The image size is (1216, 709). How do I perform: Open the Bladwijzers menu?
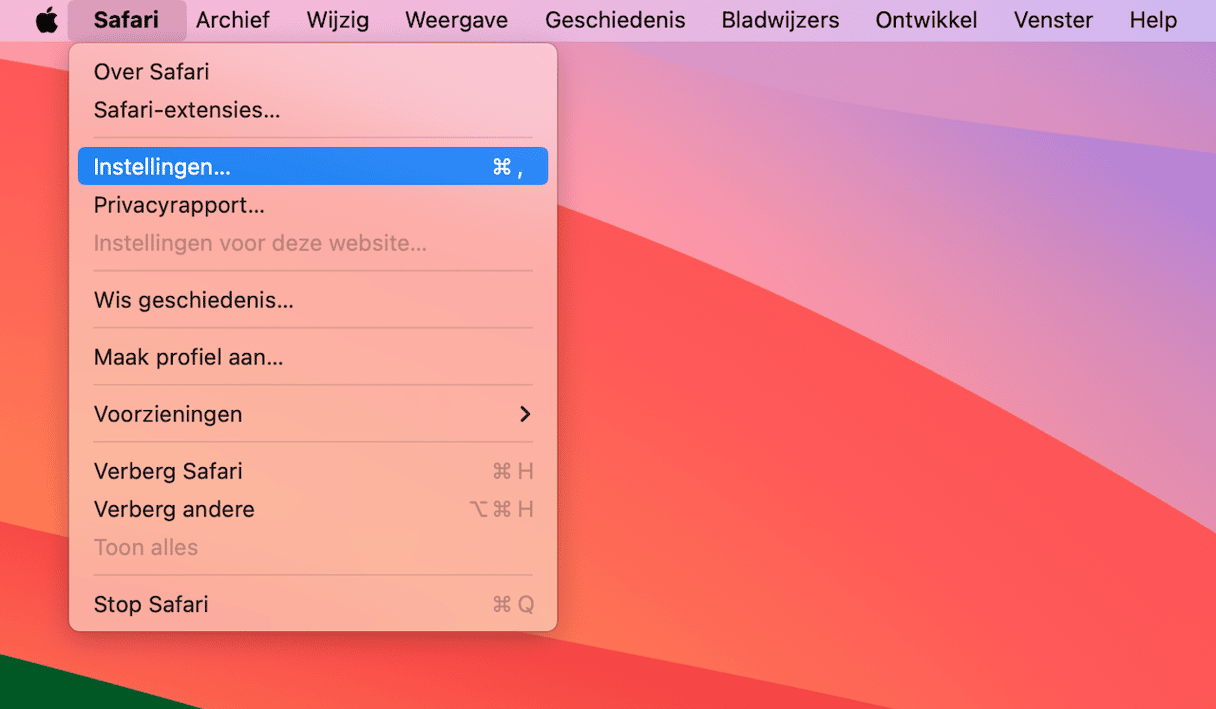(780, 20)
